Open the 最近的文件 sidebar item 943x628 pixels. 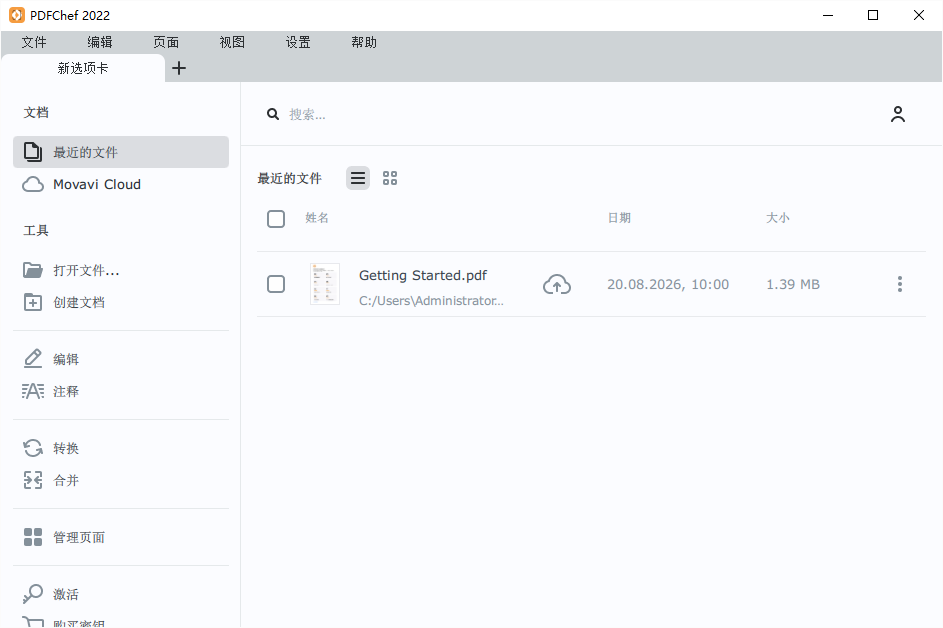121,152
